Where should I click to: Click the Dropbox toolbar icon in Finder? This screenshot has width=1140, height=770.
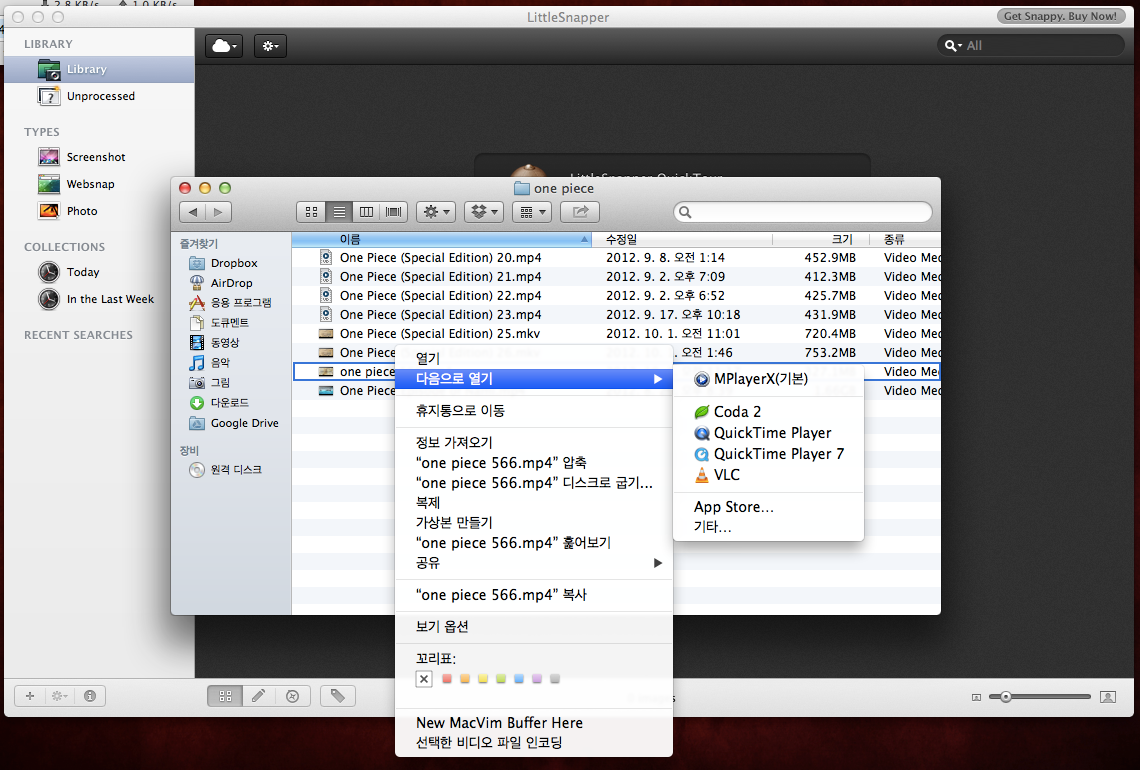pos(484,212)
